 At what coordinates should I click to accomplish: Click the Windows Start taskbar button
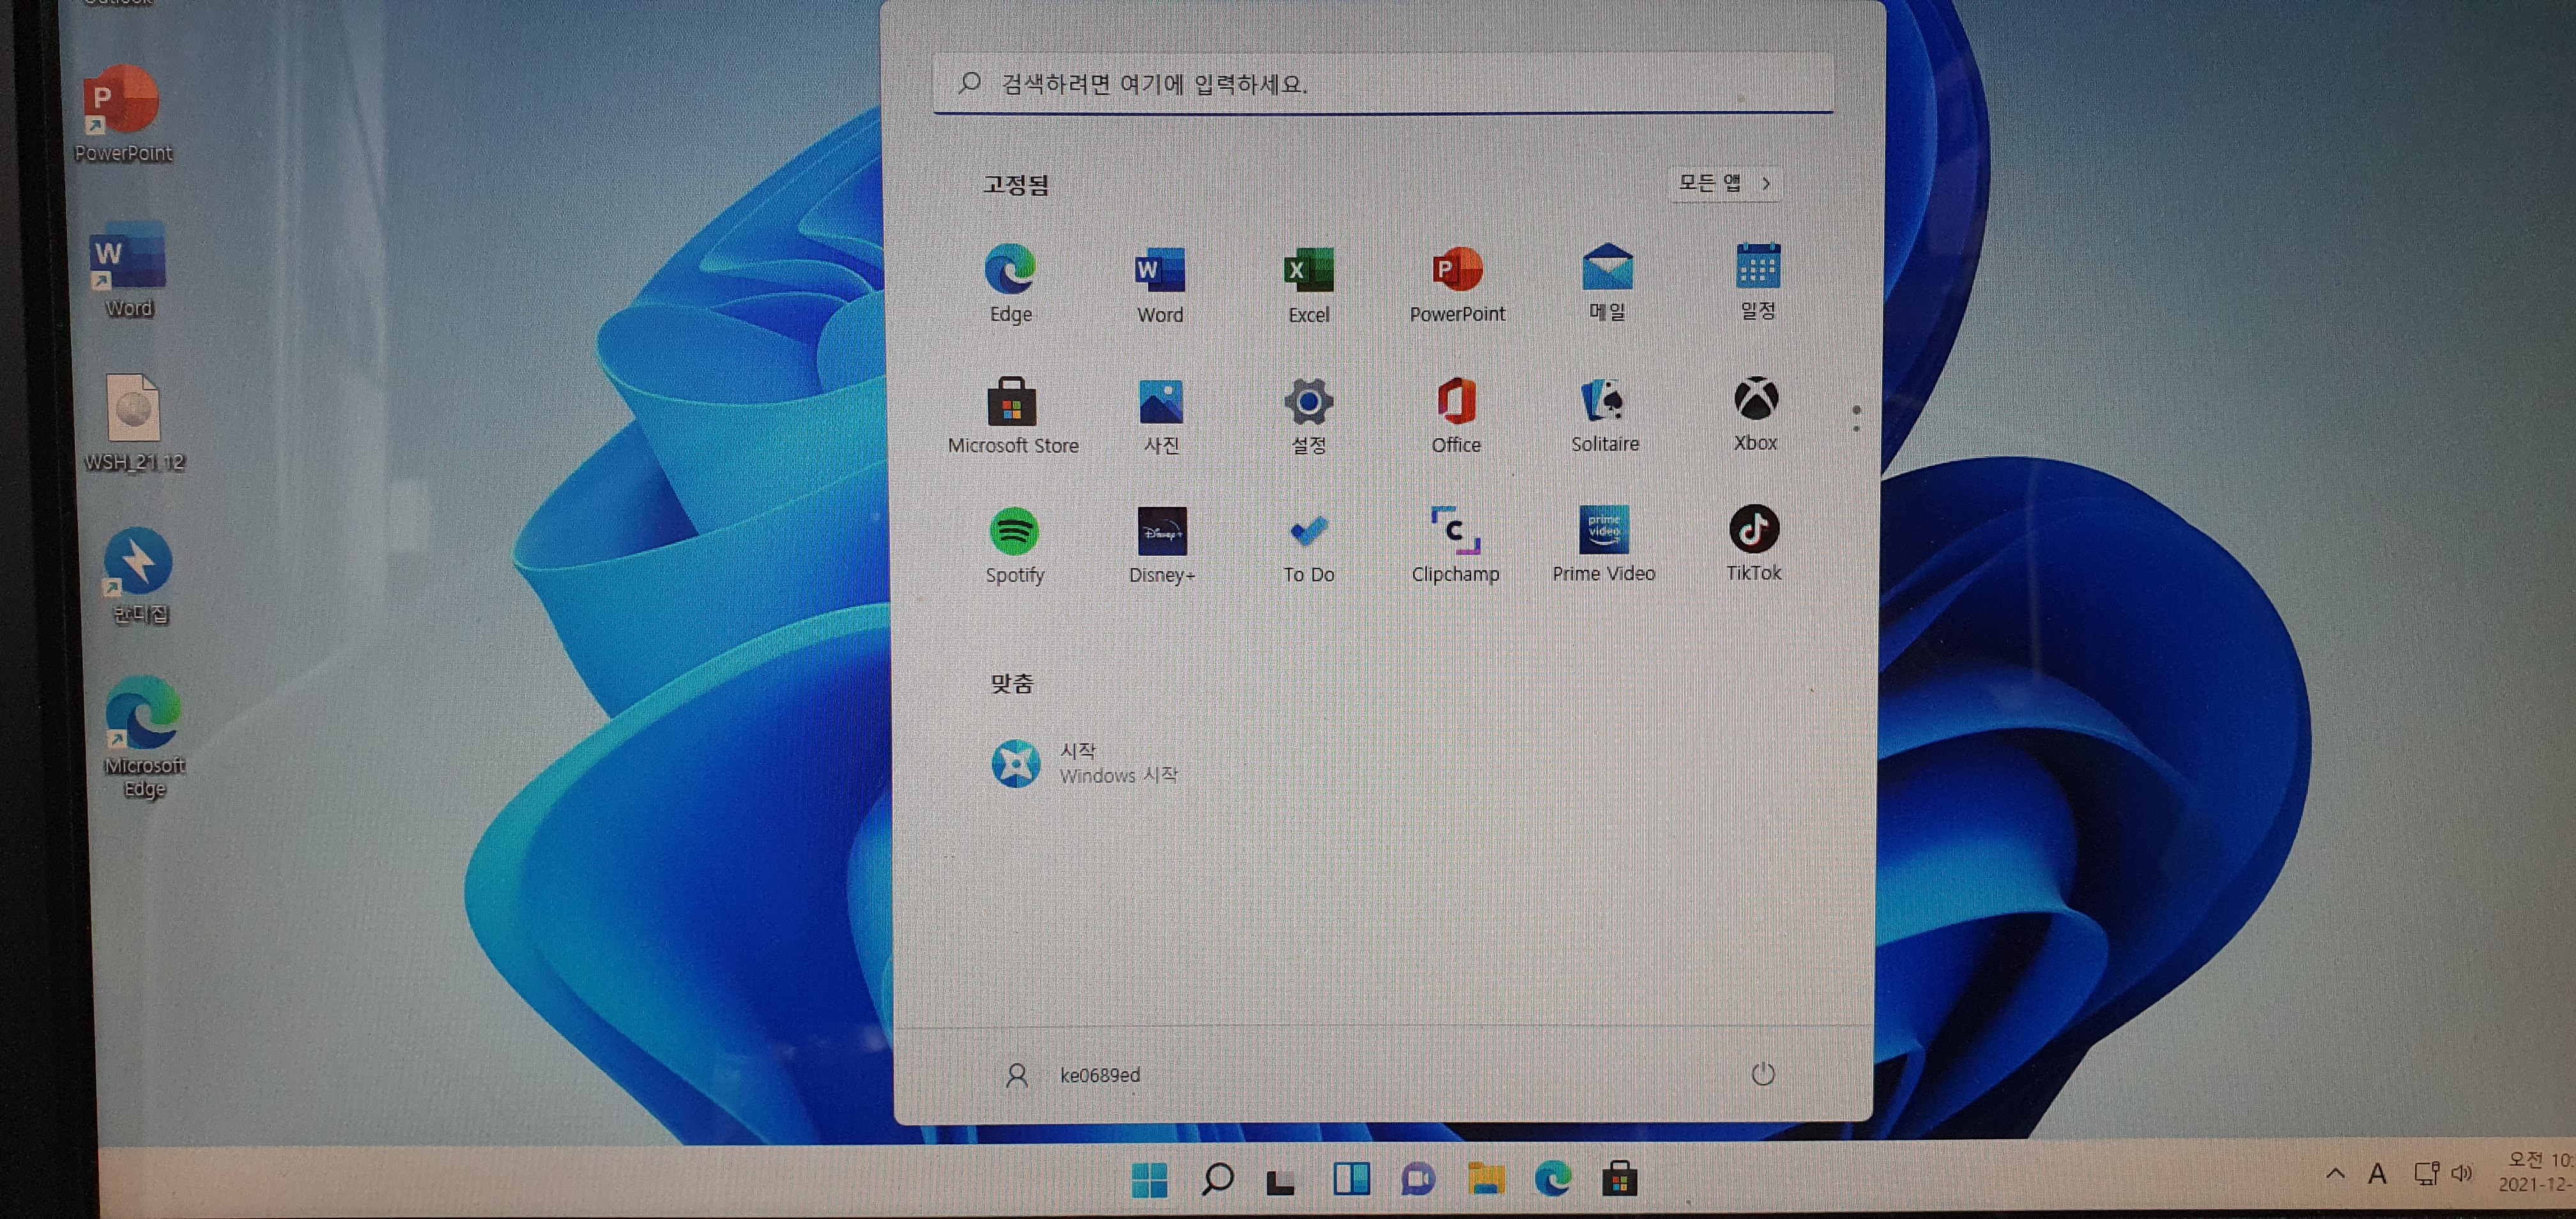[1149, 1180]
